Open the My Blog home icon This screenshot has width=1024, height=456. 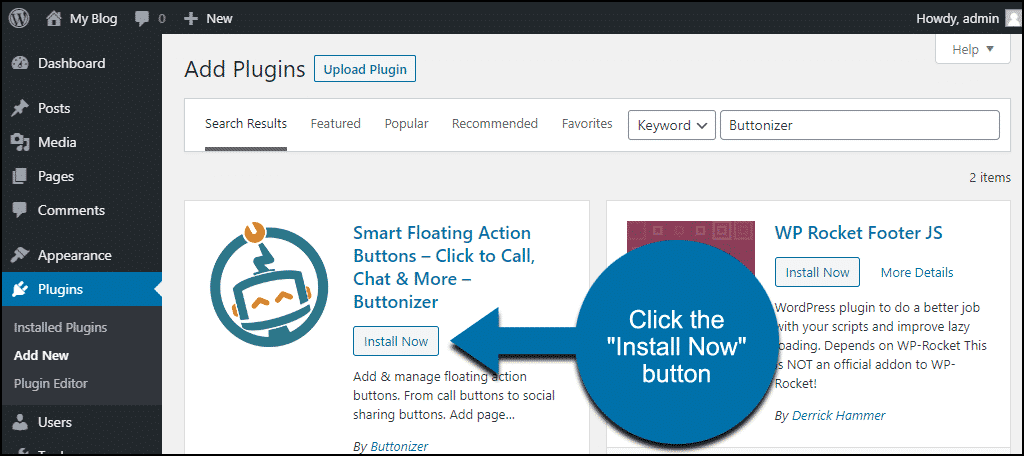54,18
